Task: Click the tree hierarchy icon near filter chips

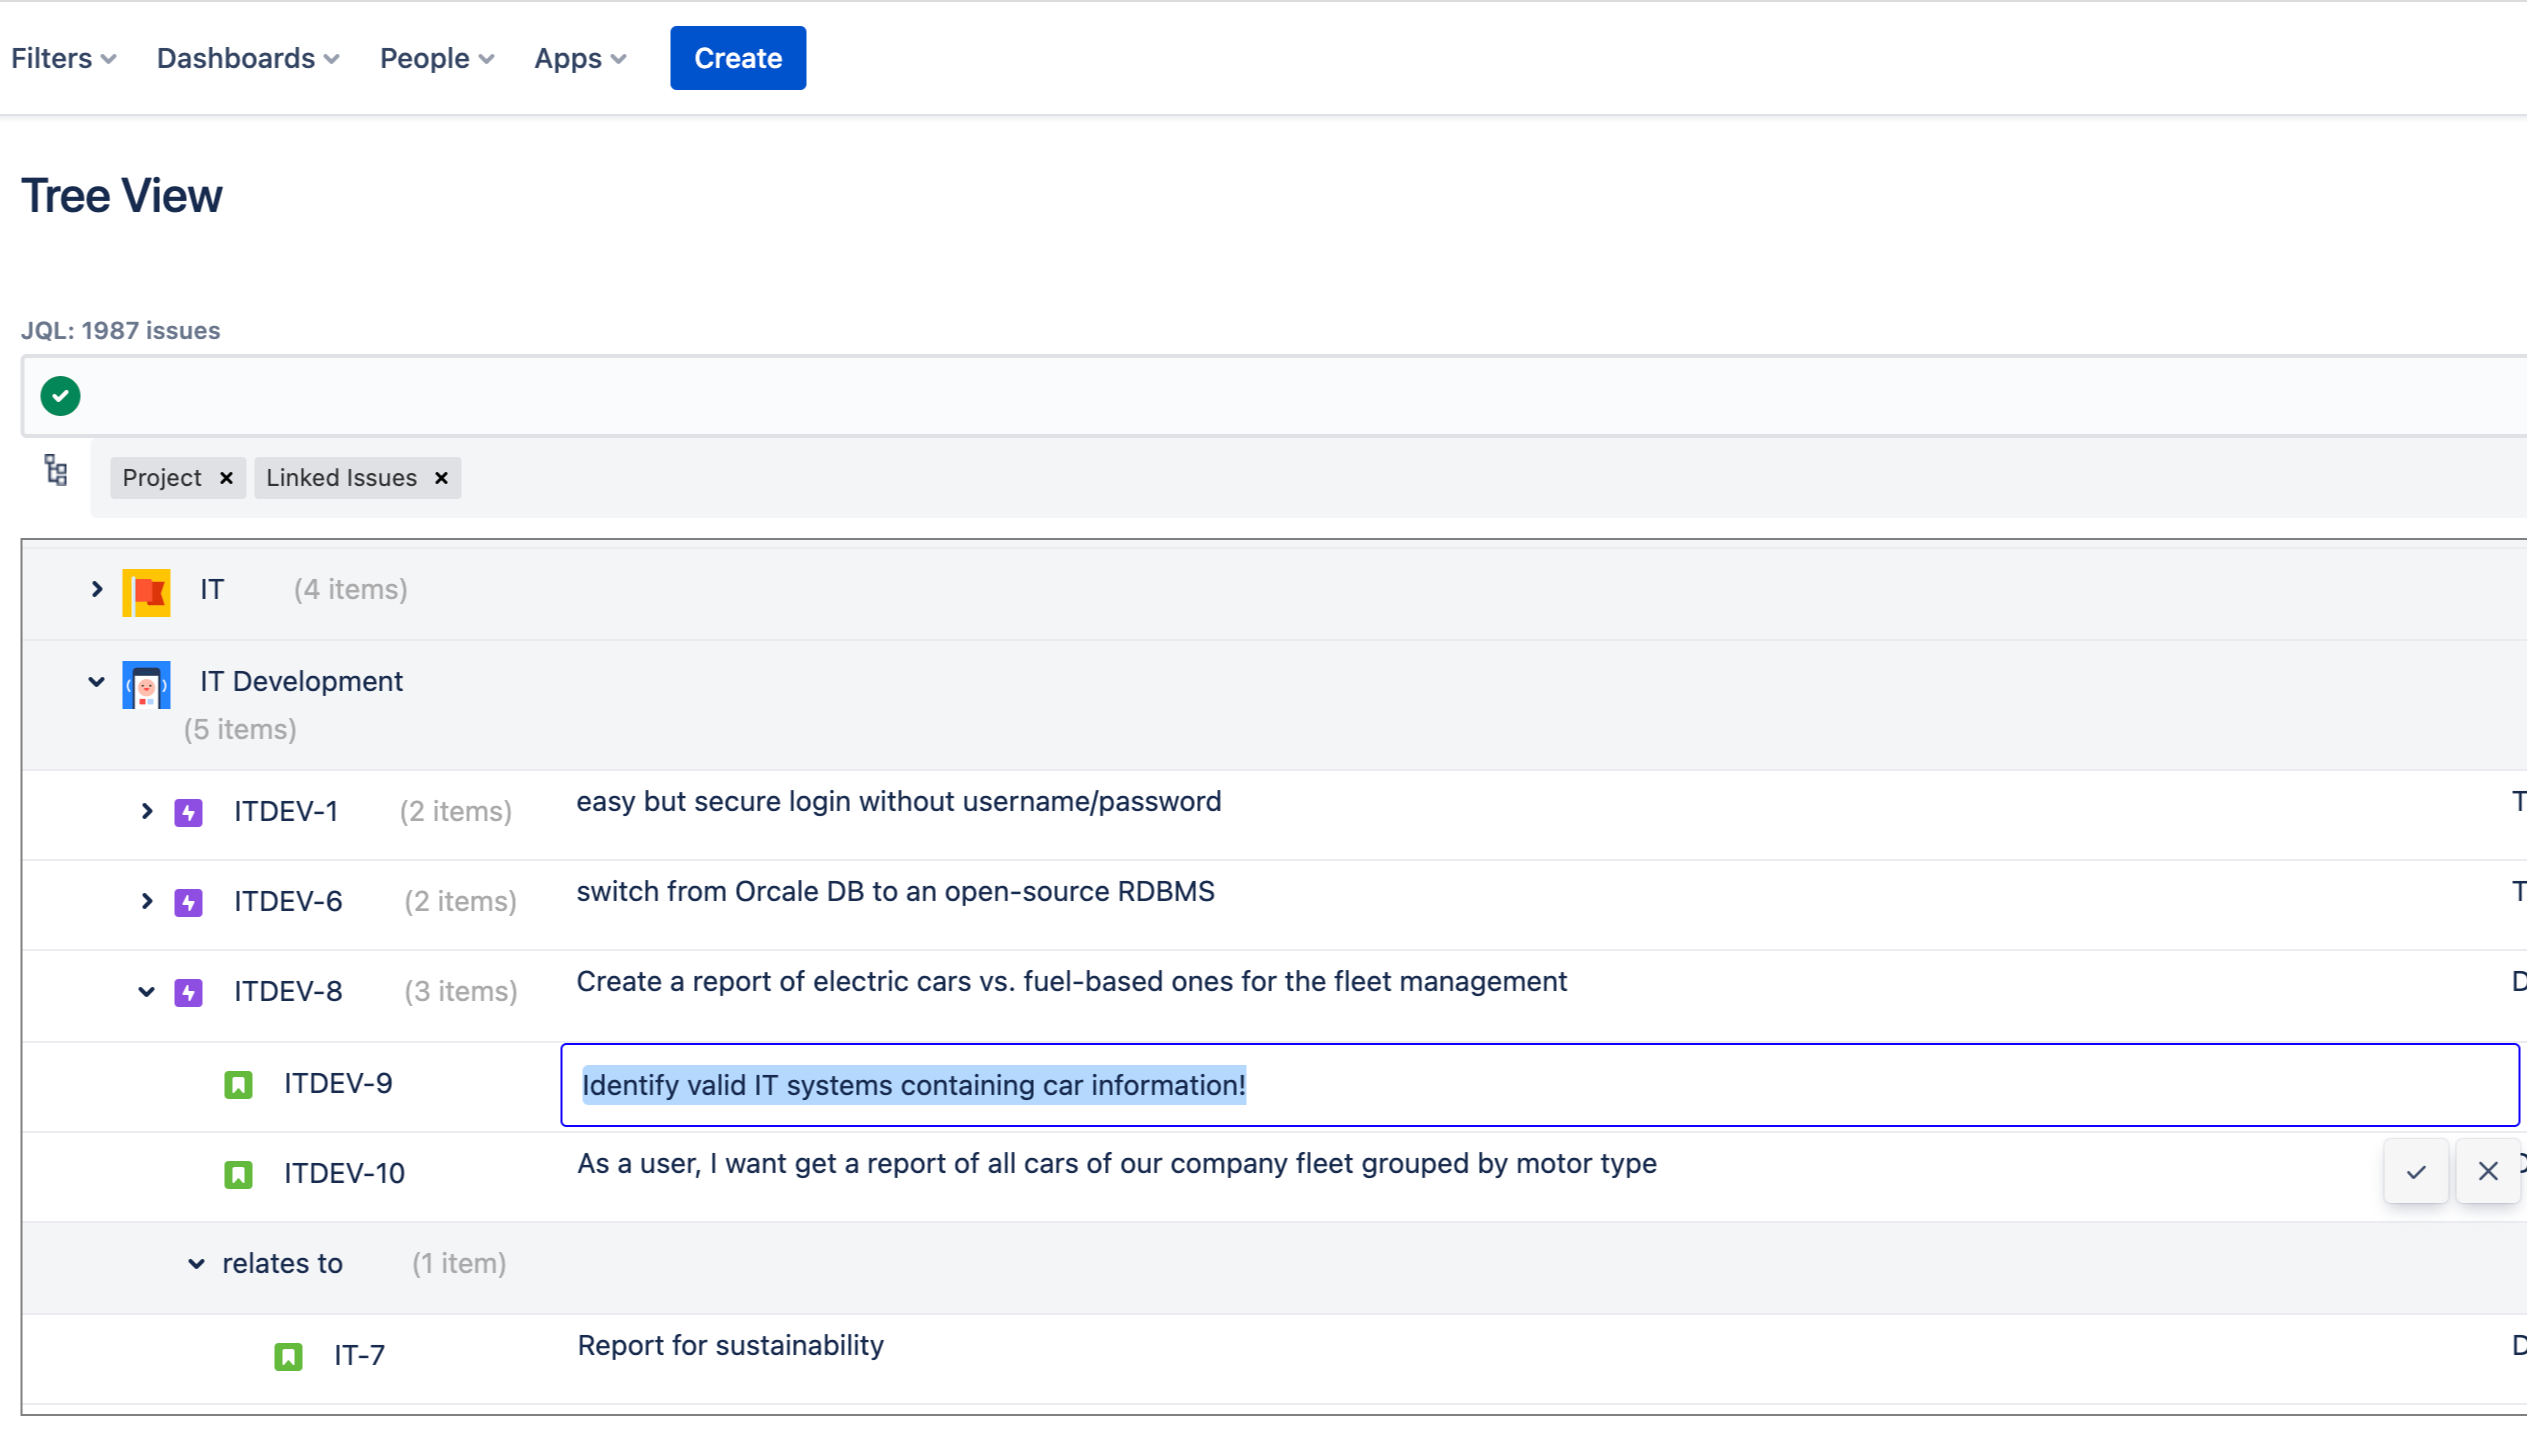Action: click(x=55, y=470)
